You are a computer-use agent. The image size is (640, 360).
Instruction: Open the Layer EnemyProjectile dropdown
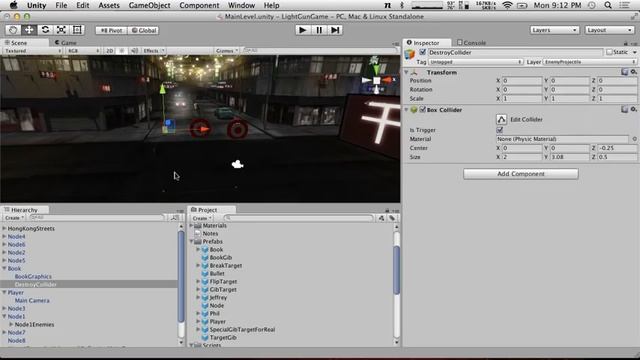(x=589, y=62)
